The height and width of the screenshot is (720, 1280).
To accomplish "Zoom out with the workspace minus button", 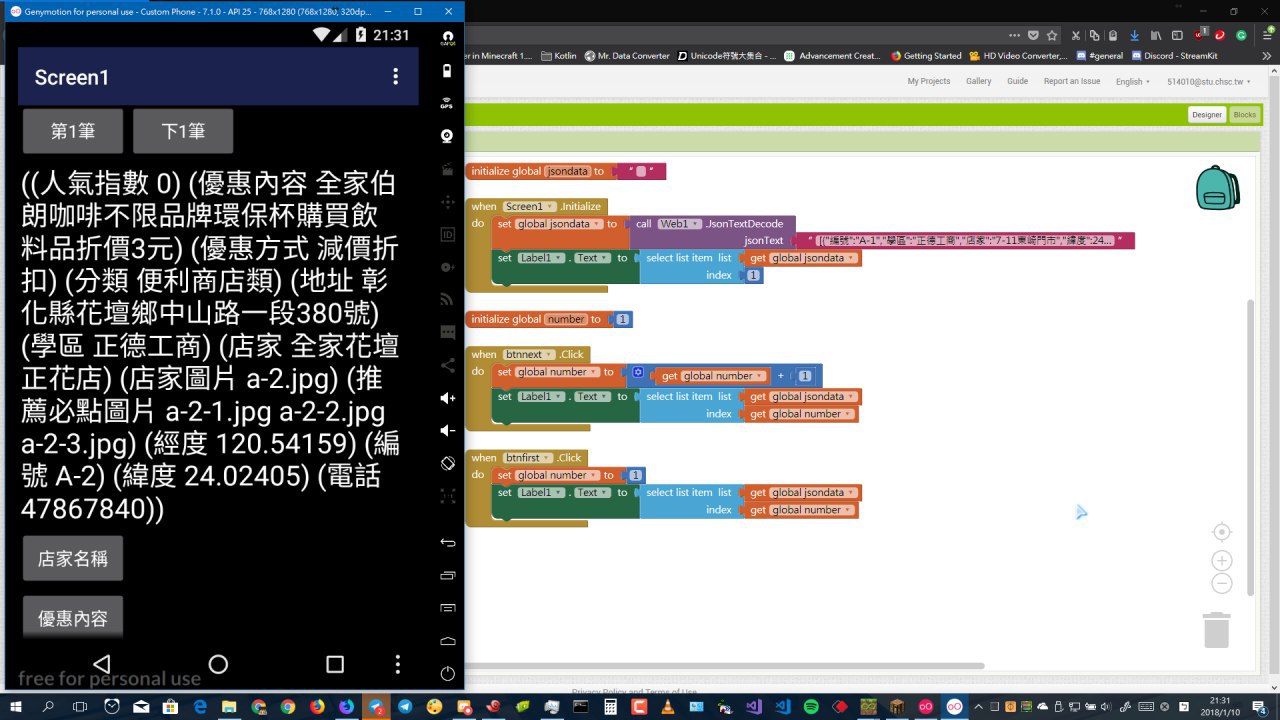I will [1221, 583].
